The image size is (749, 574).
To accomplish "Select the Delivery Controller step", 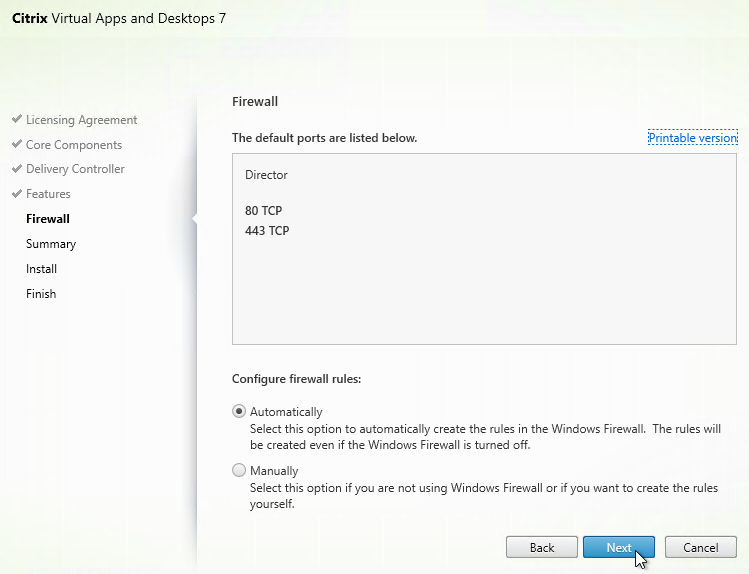I will coord(75,169).
